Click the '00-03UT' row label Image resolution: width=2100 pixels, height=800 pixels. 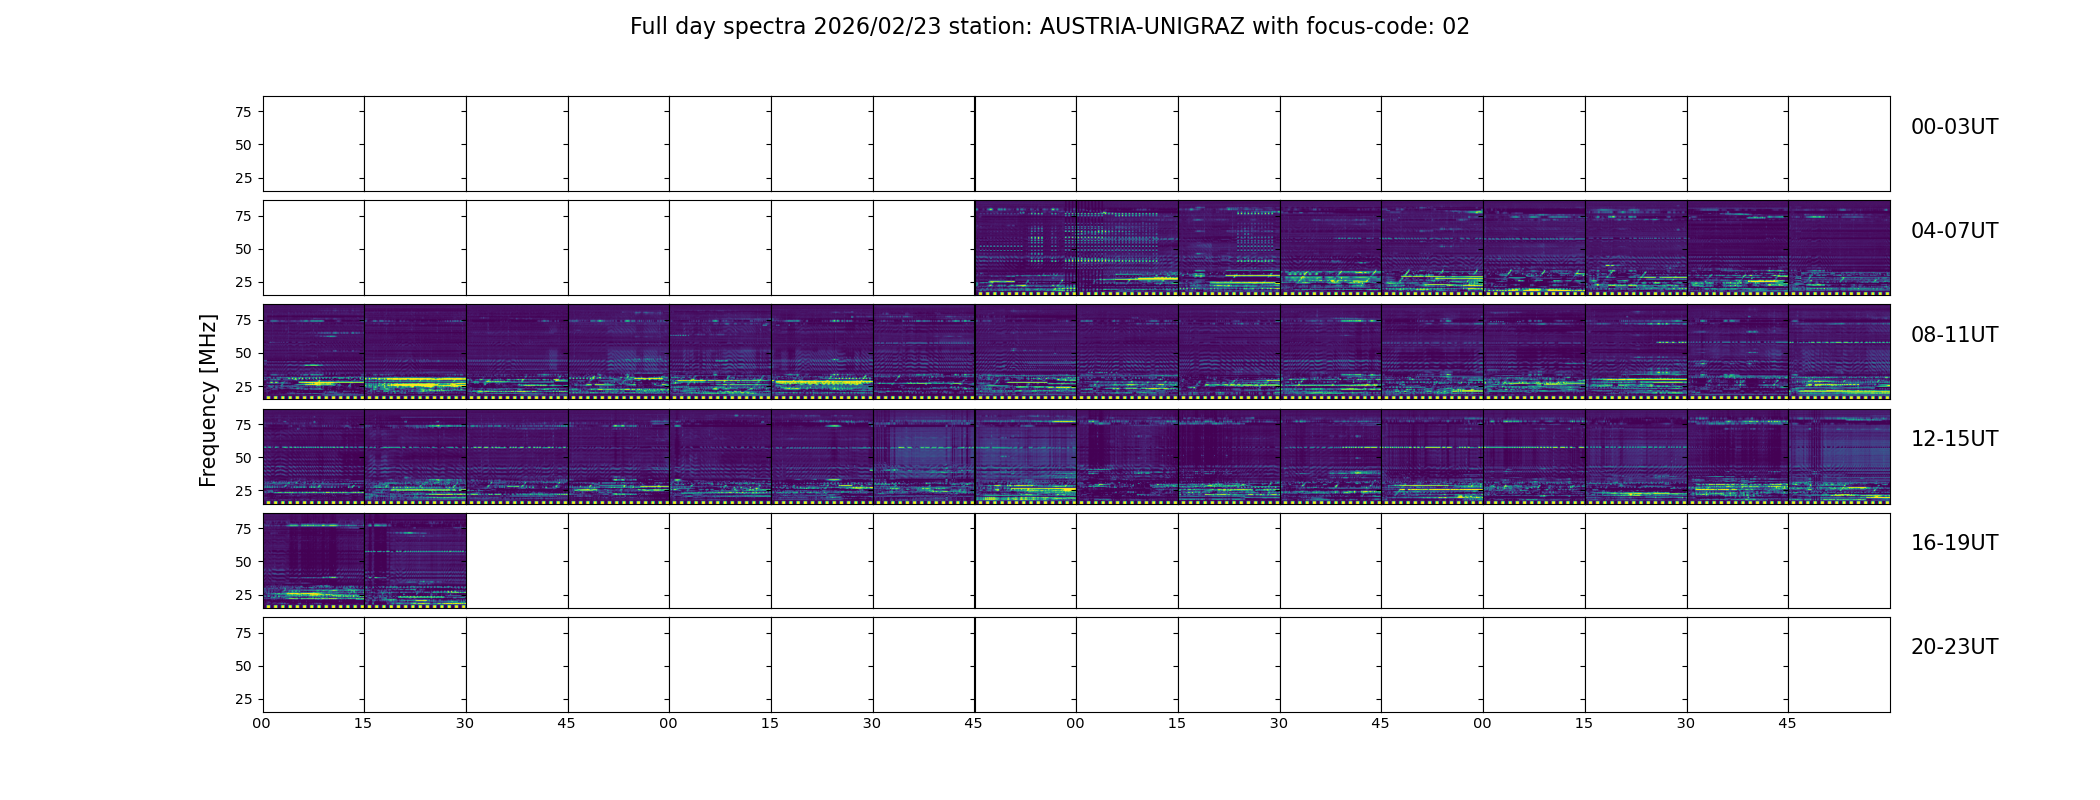[x=1954, y=127]
